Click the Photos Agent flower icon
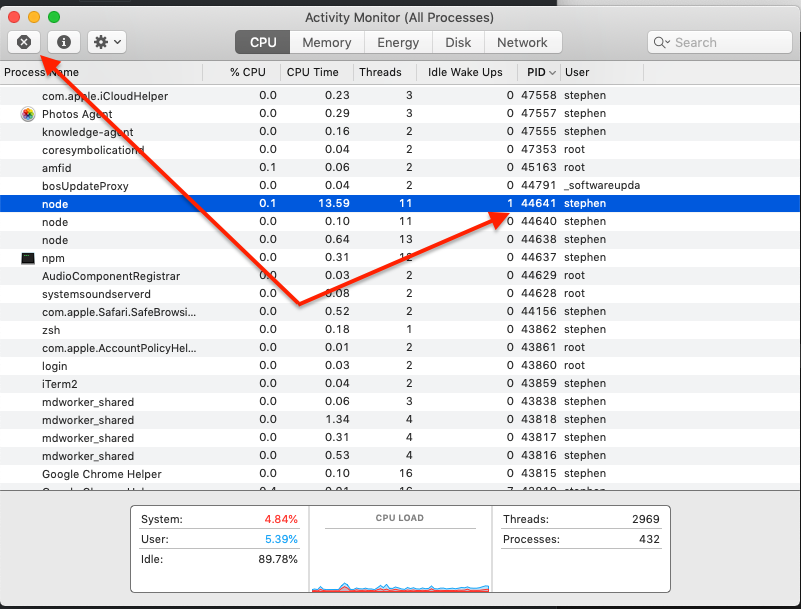Image resolution: width=801 pixels, height=609 pixels. (28, 114)
